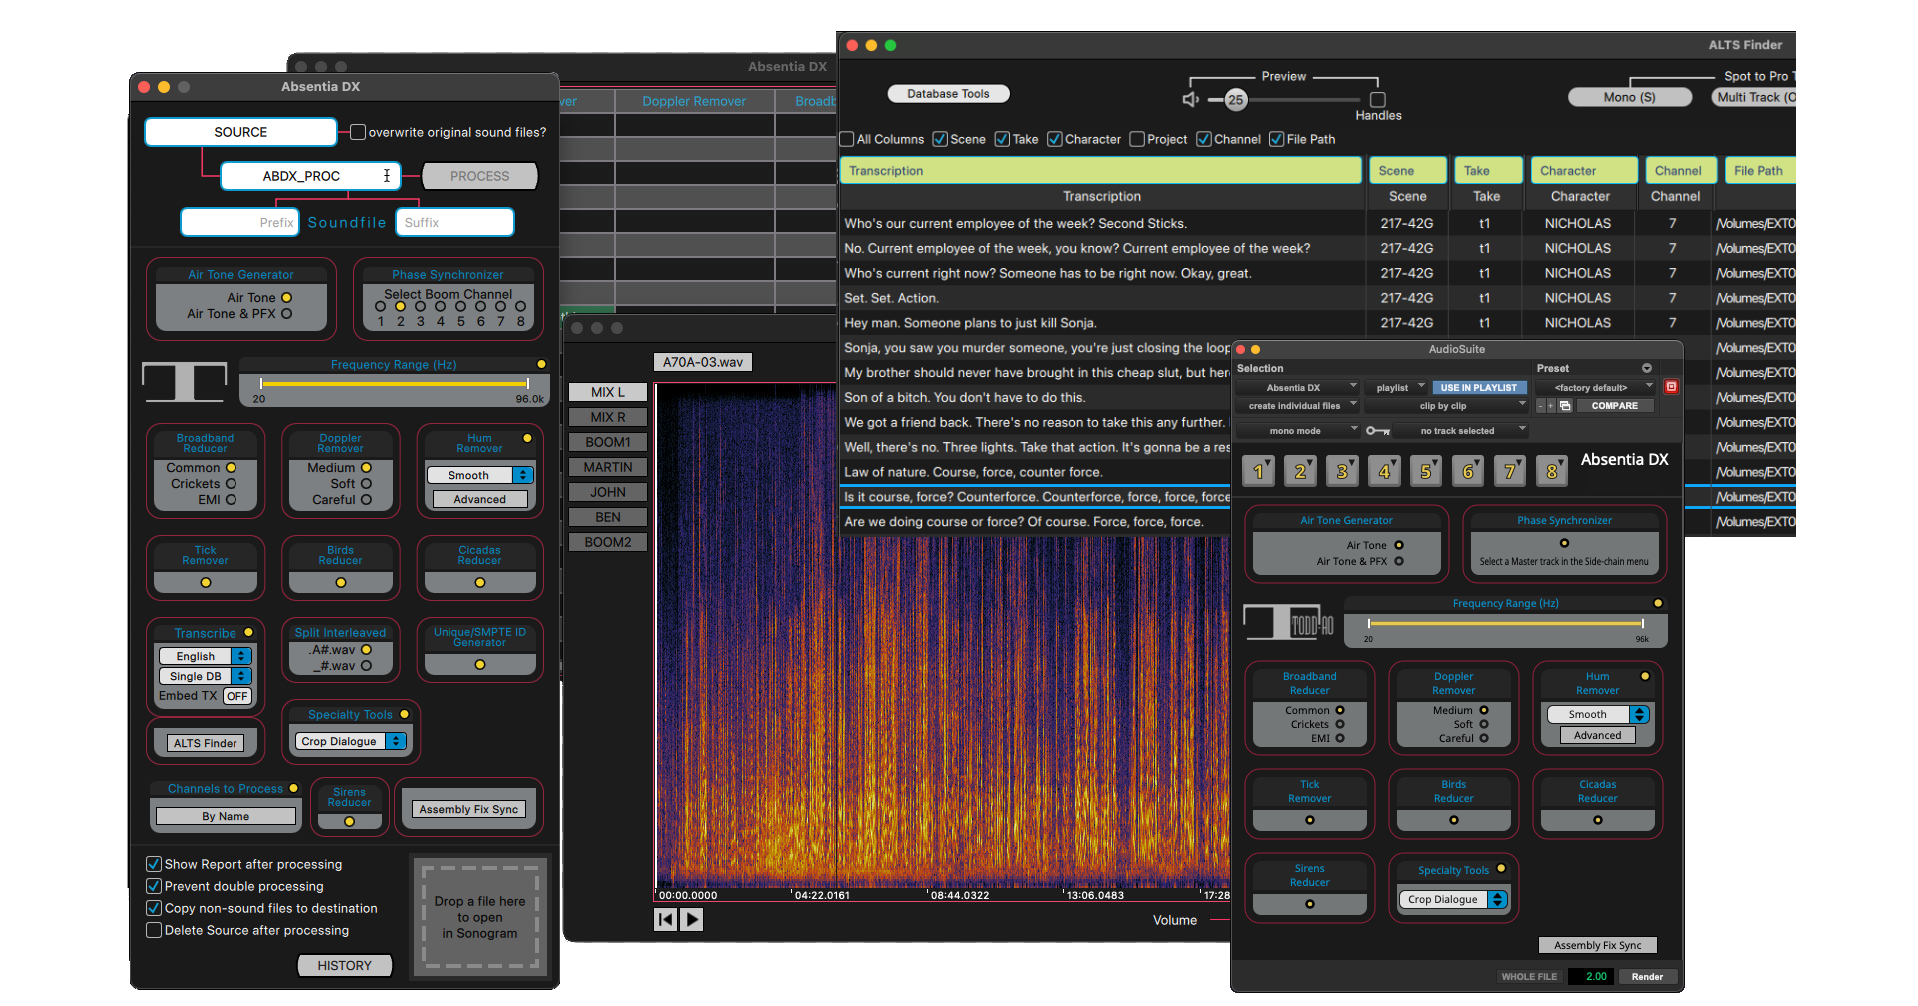Open the clip by clip dropdown

click(x=1446, y=406)
